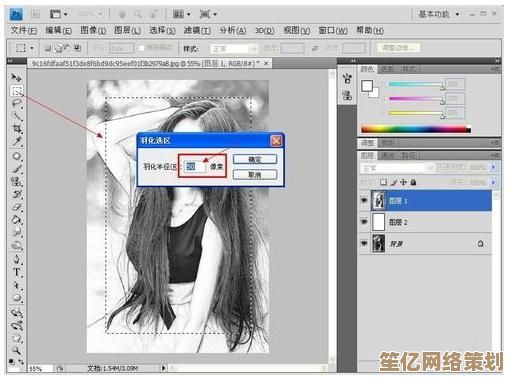The image size is (510, 380).
Task: Click the cyan color slider
Action: (x=416, y=84)
